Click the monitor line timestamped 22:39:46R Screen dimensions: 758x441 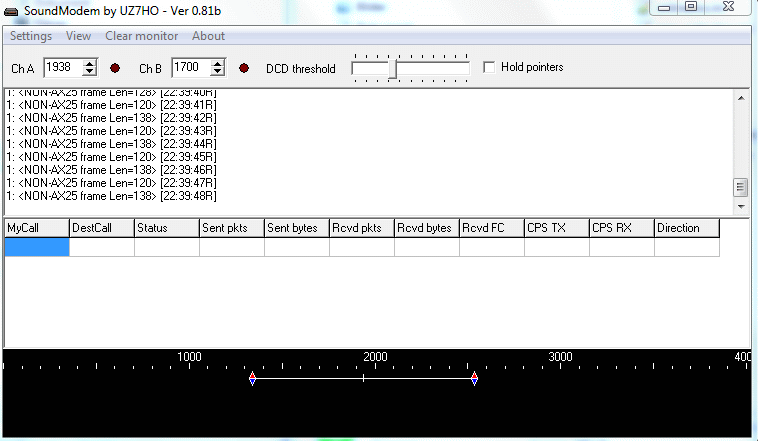(111, 170)
